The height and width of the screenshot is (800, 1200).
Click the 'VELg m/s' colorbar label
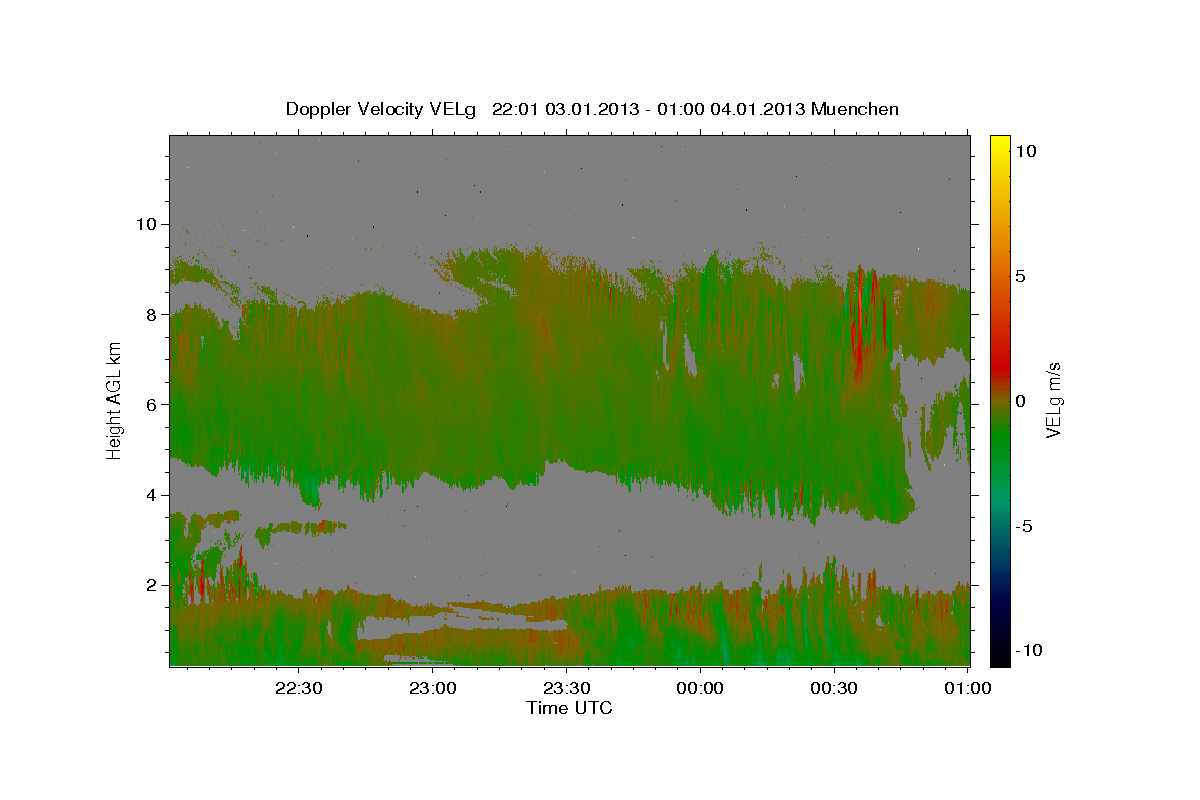click(x=1054, y=399)
